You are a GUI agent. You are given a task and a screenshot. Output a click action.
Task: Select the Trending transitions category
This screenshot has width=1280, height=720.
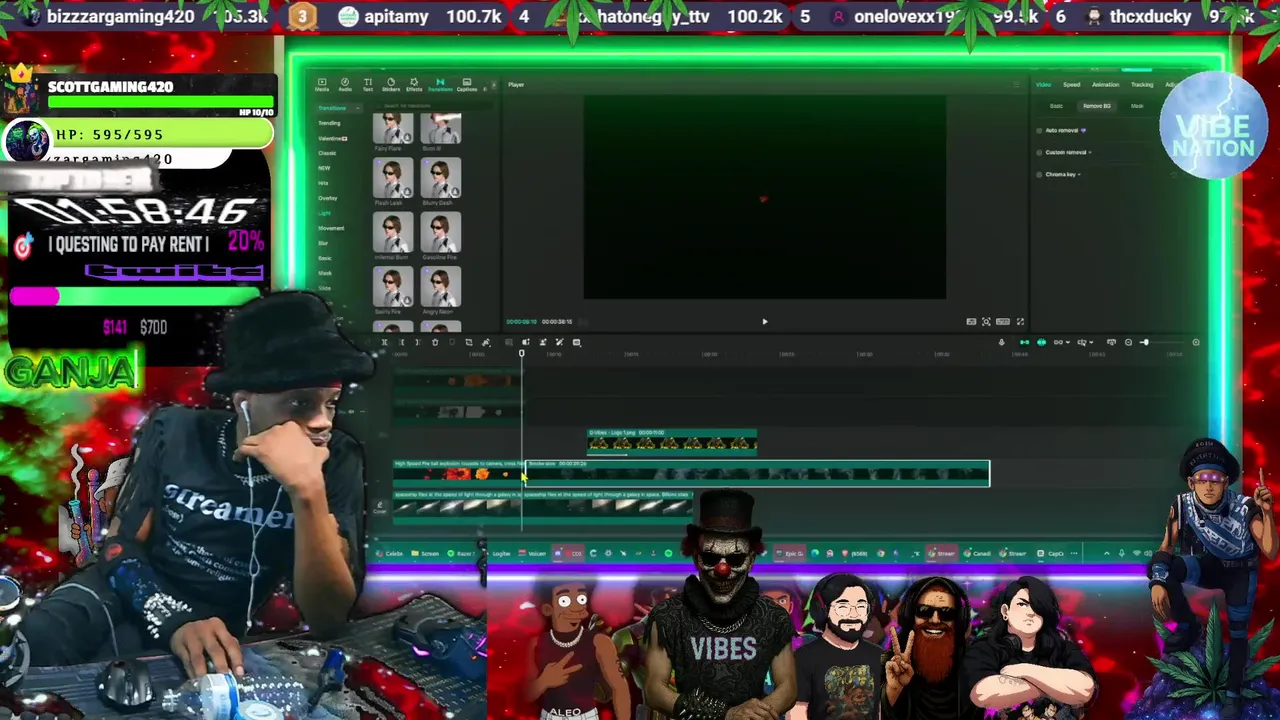tap(329, 123)
